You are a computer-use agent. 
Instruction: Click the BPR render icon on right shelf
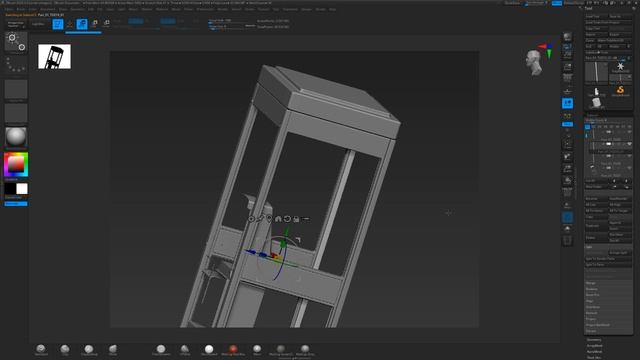pyautogui.click(x=567, y=38)
